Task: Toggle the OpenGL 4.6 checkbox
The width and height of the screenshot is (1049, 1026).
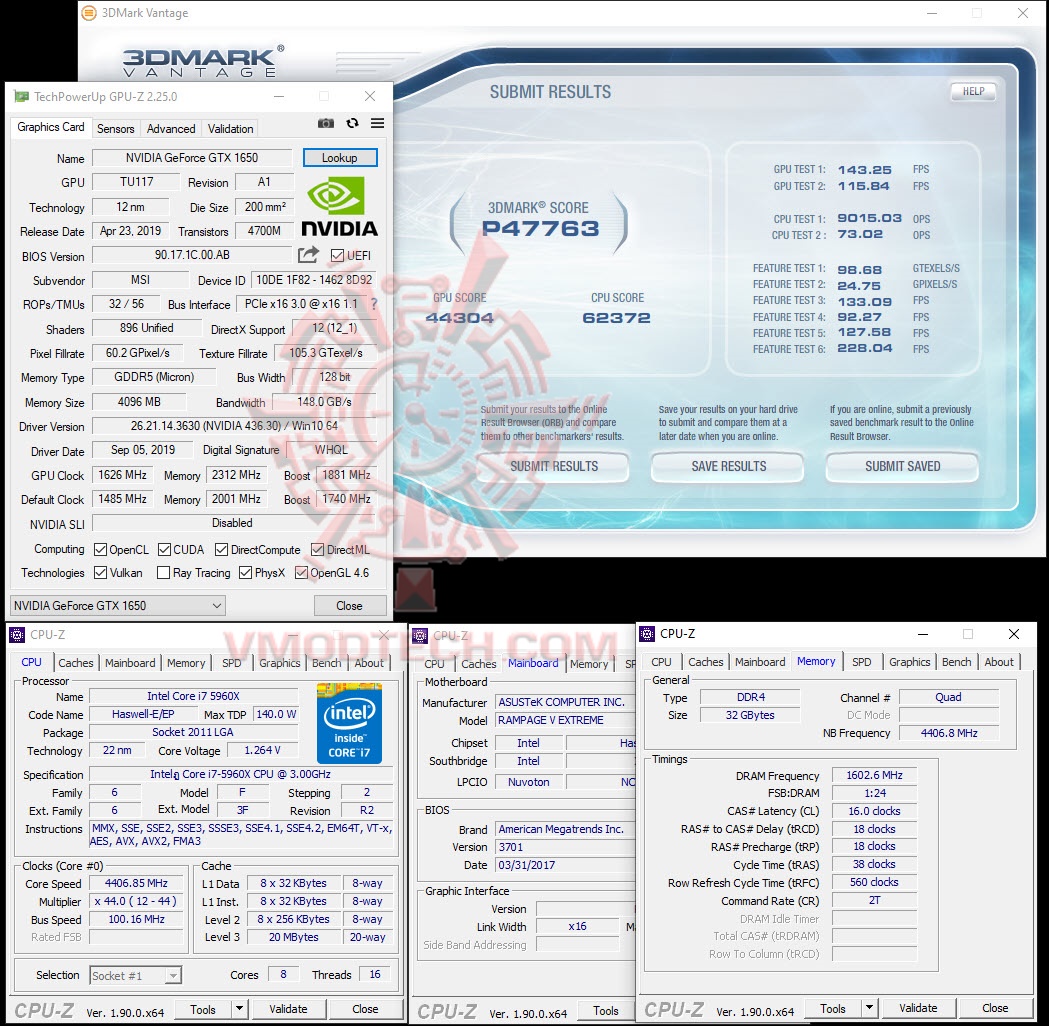Action: point(302,573)
